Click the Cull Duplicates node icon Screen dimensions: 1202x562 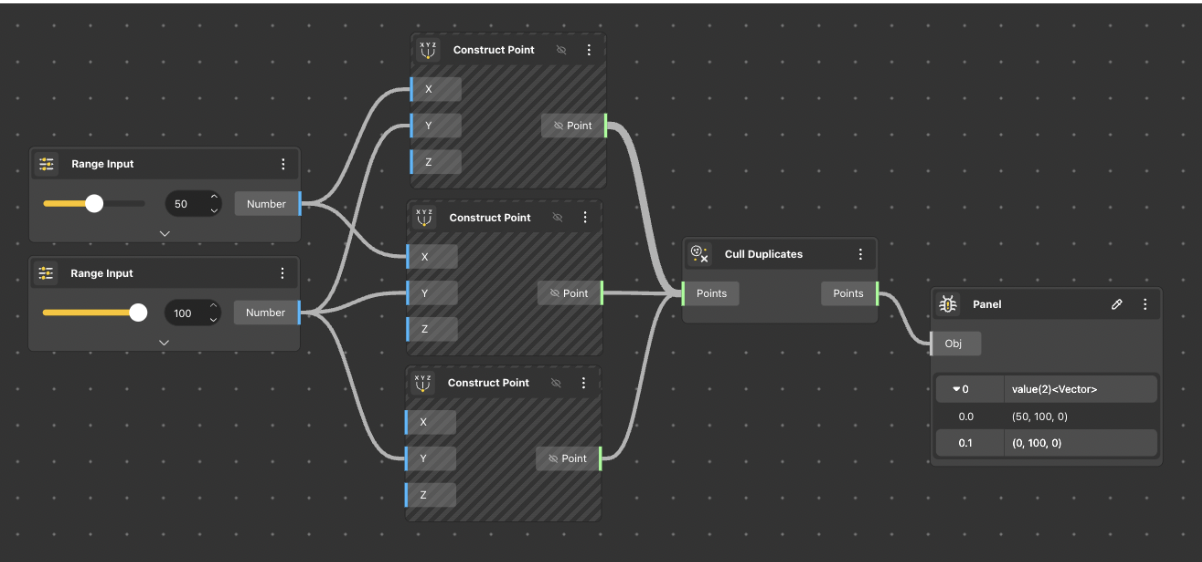pyautogui.click(x=700, y=255)
